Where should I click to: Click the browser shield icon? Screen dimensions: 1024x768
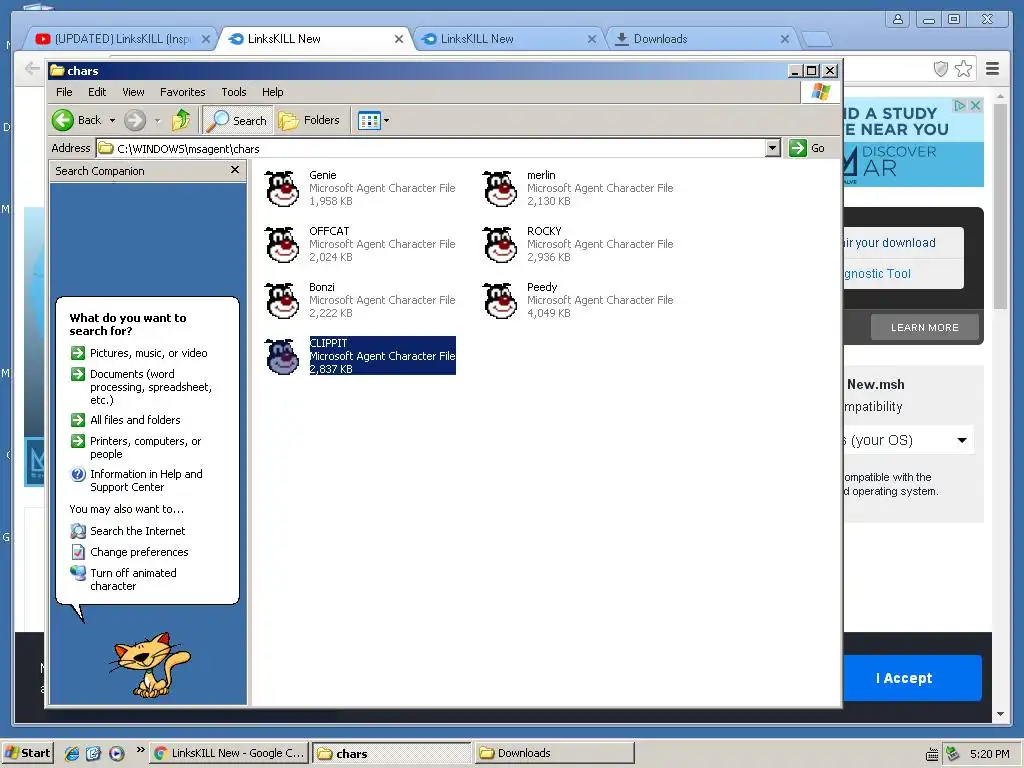pyautogui.click(x=940, y=69)
